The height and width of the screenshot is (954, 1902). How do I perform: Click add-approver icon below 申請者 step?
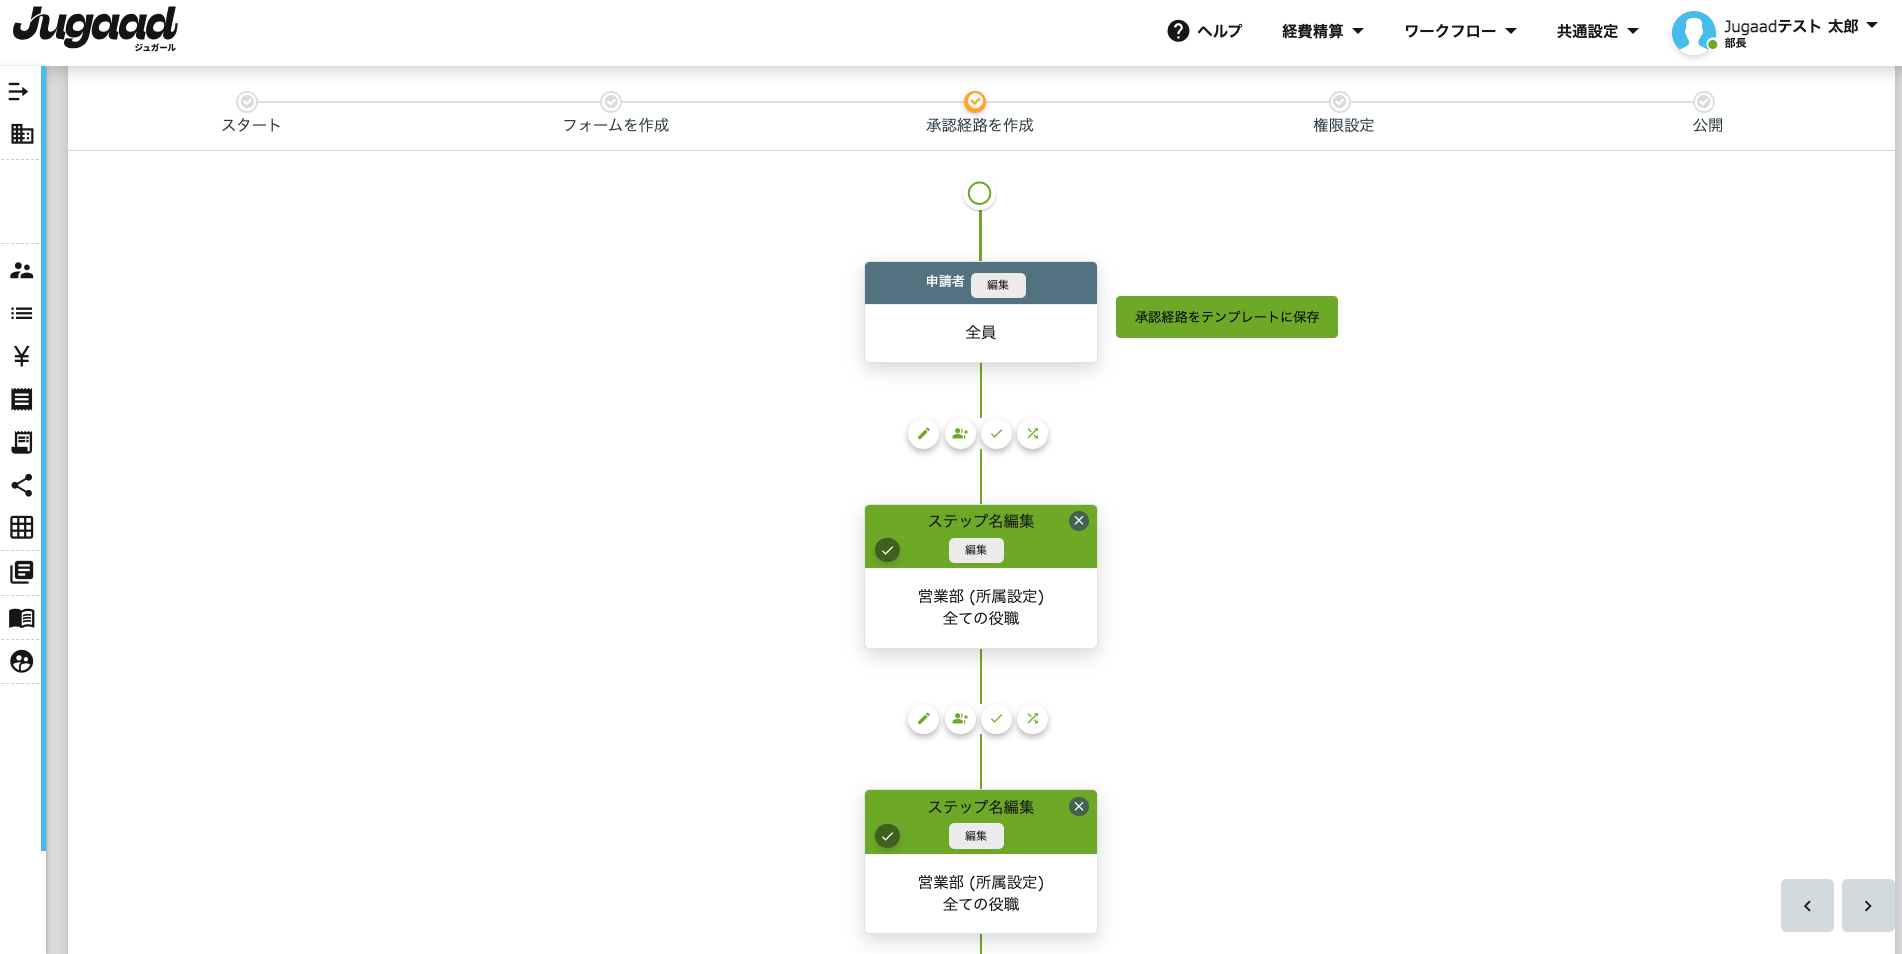[960, 434]
